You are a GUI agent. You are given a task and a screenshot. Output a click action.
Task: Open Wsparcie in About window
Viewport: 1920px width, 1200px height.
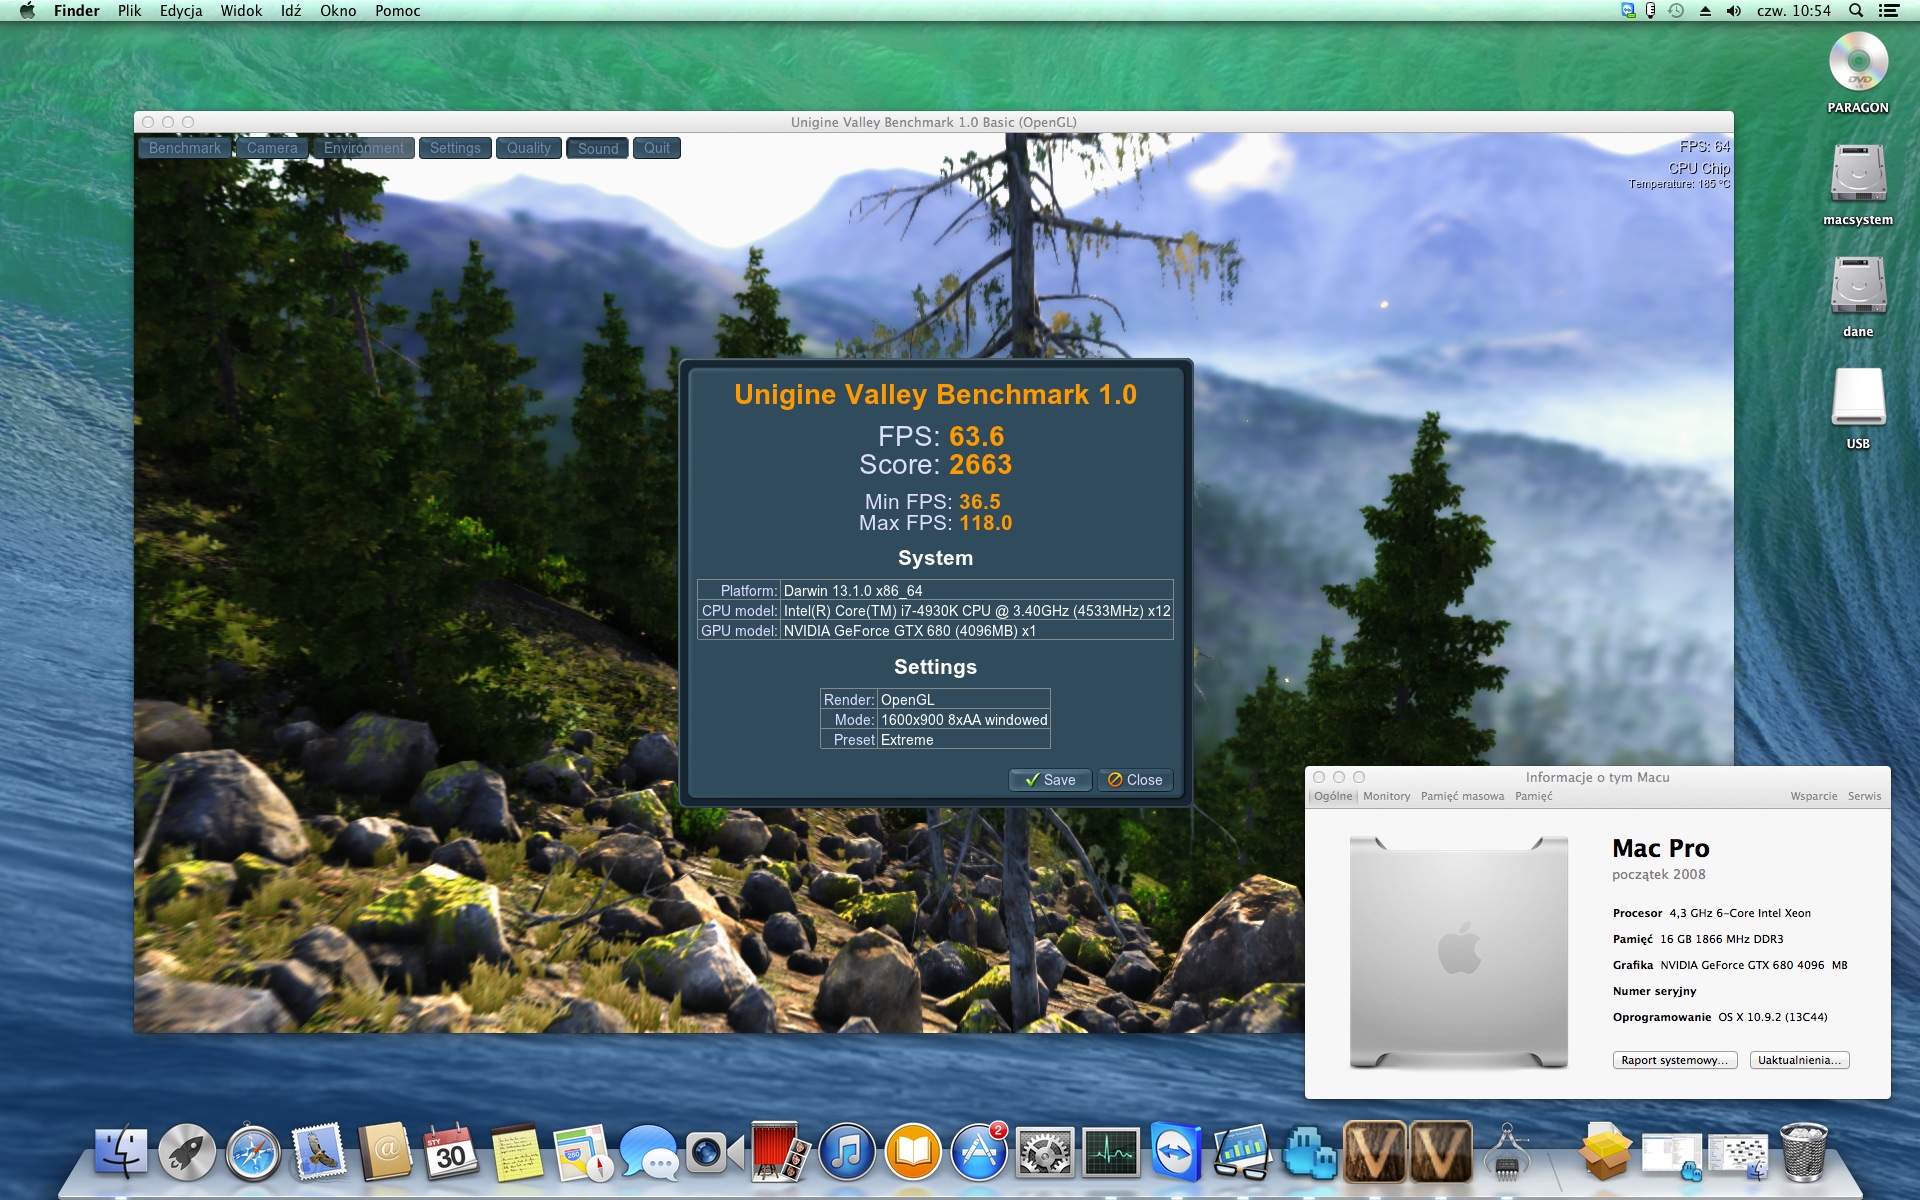point(1814,796)
